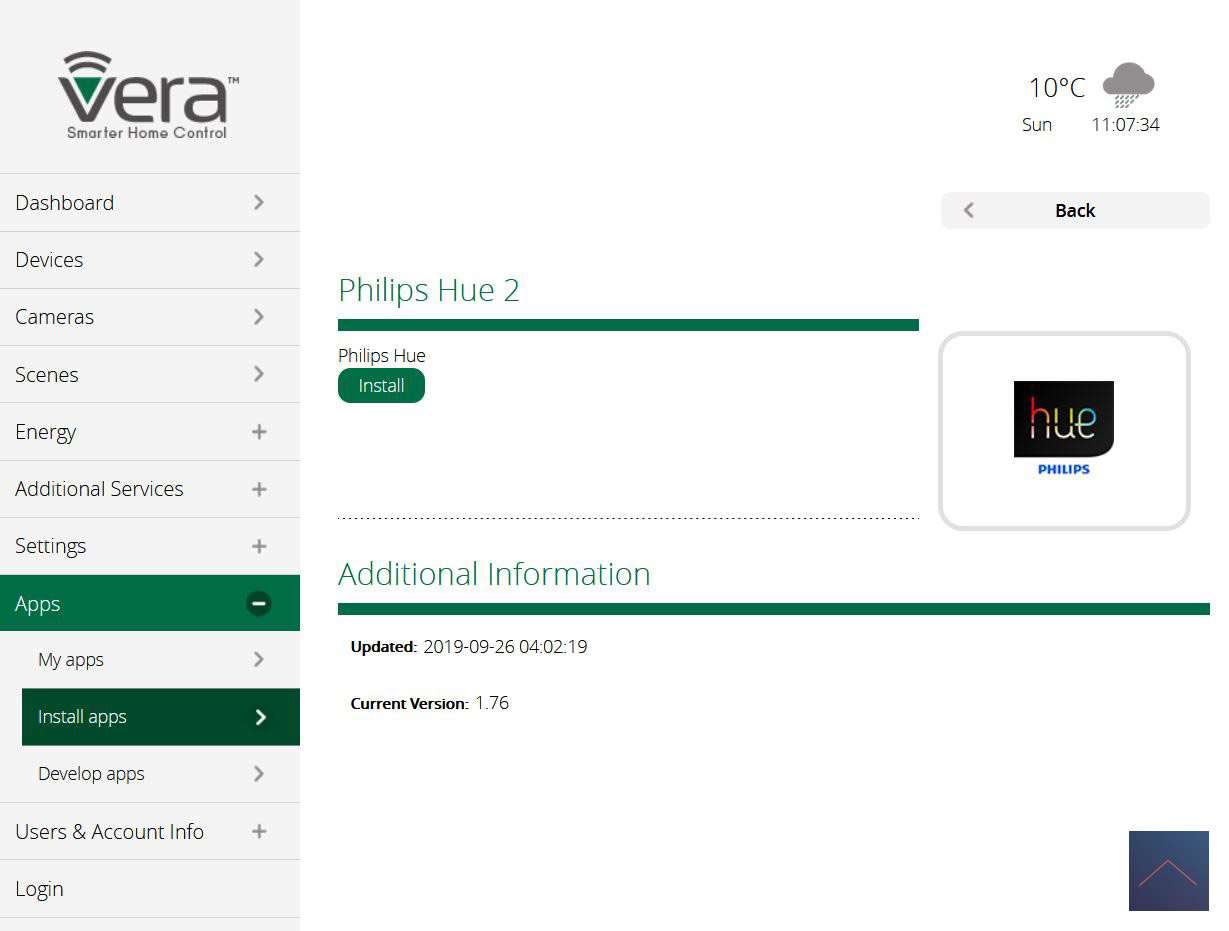Click the Sun day label
The image size is (1229, 931).
[1037, 125]
